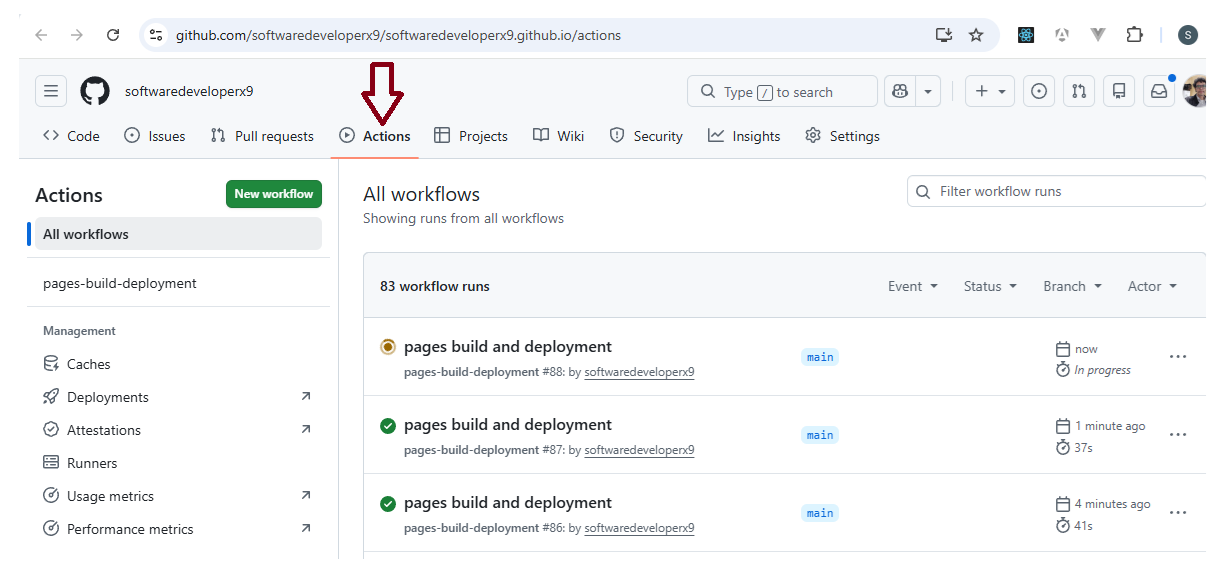Open the GitHub hamburger navigation menu
The width and height of the screenshot is (1232, 570).
coord(51,91)
